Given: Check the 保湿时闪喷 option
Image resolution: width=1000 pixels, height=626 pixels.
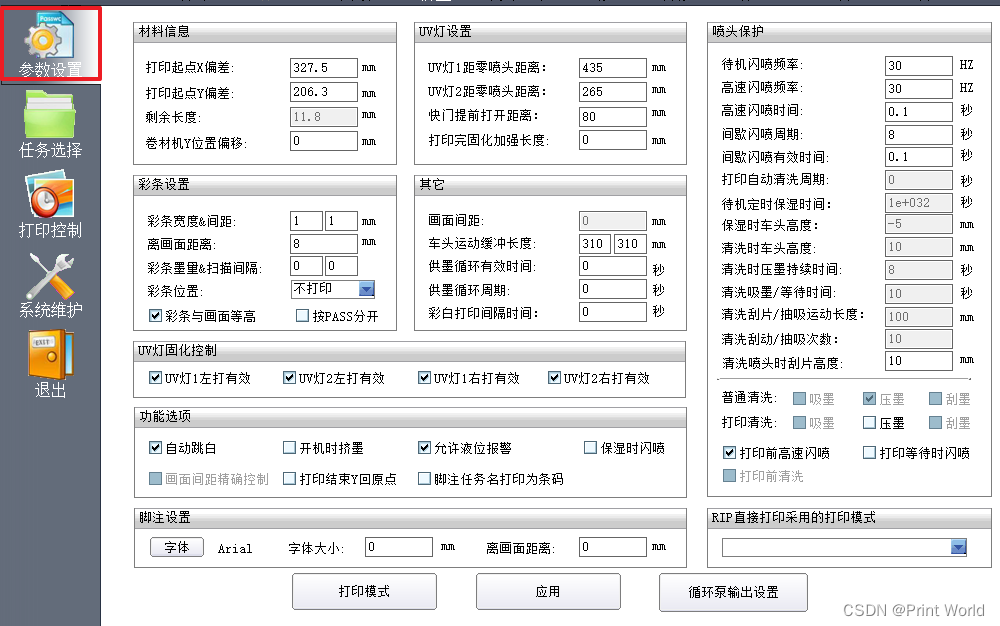Looking at the screenshot, I should (x=590, y=448).
